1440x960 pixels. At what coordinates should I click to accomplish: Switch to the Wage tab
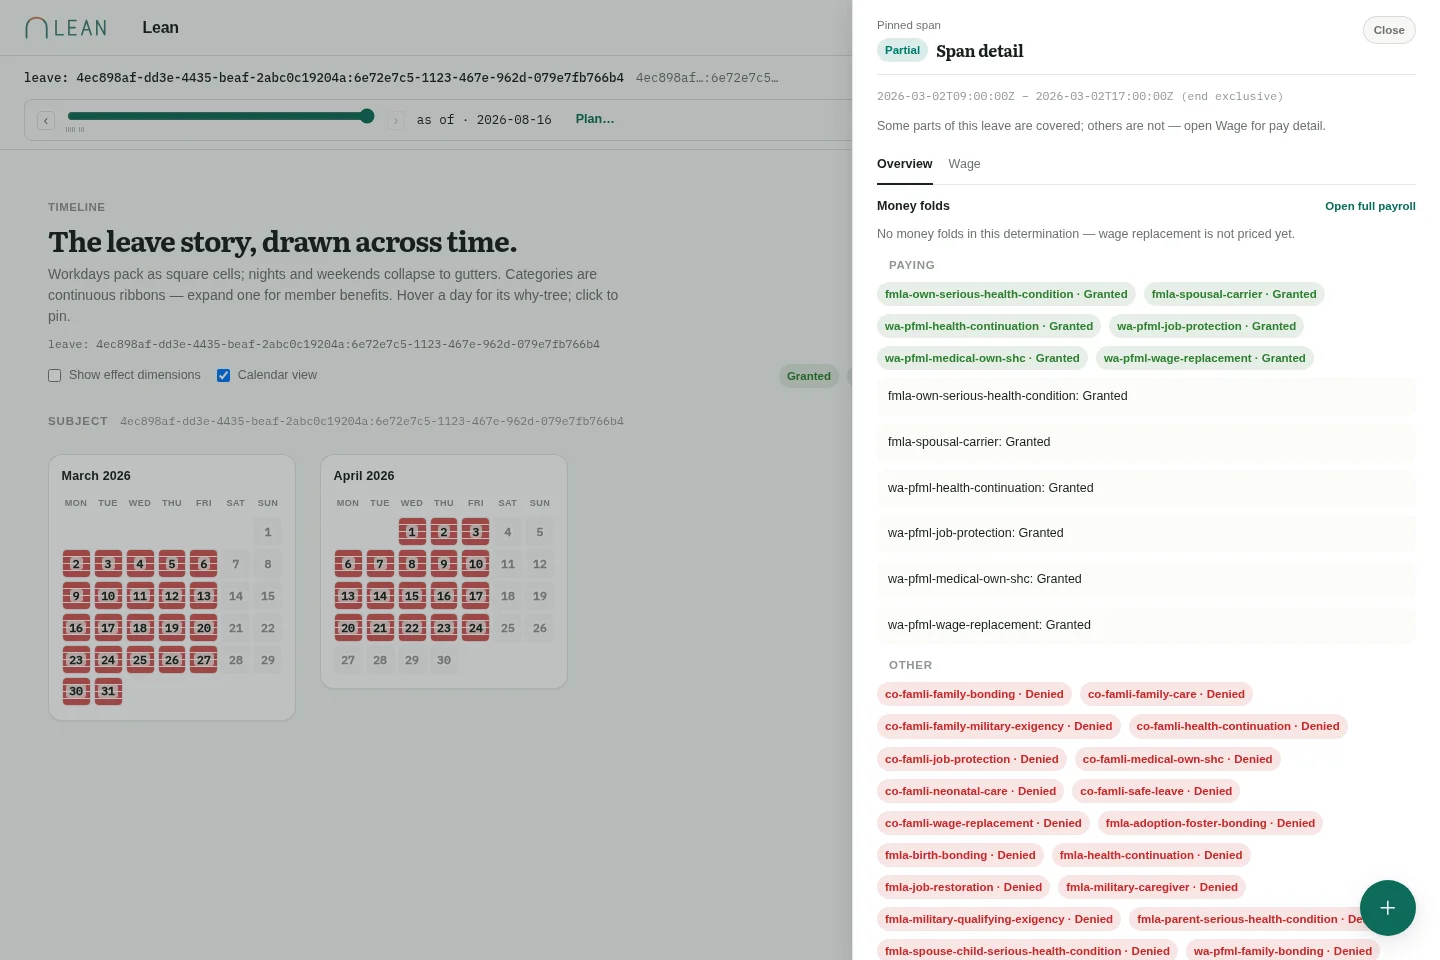[x=964, y=164]
